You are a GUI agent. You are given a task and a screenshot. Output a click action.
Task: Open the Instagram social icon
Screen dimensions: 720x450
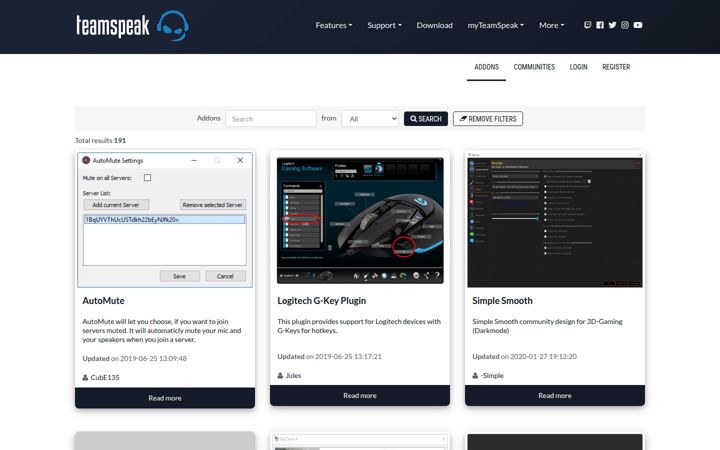625,25
